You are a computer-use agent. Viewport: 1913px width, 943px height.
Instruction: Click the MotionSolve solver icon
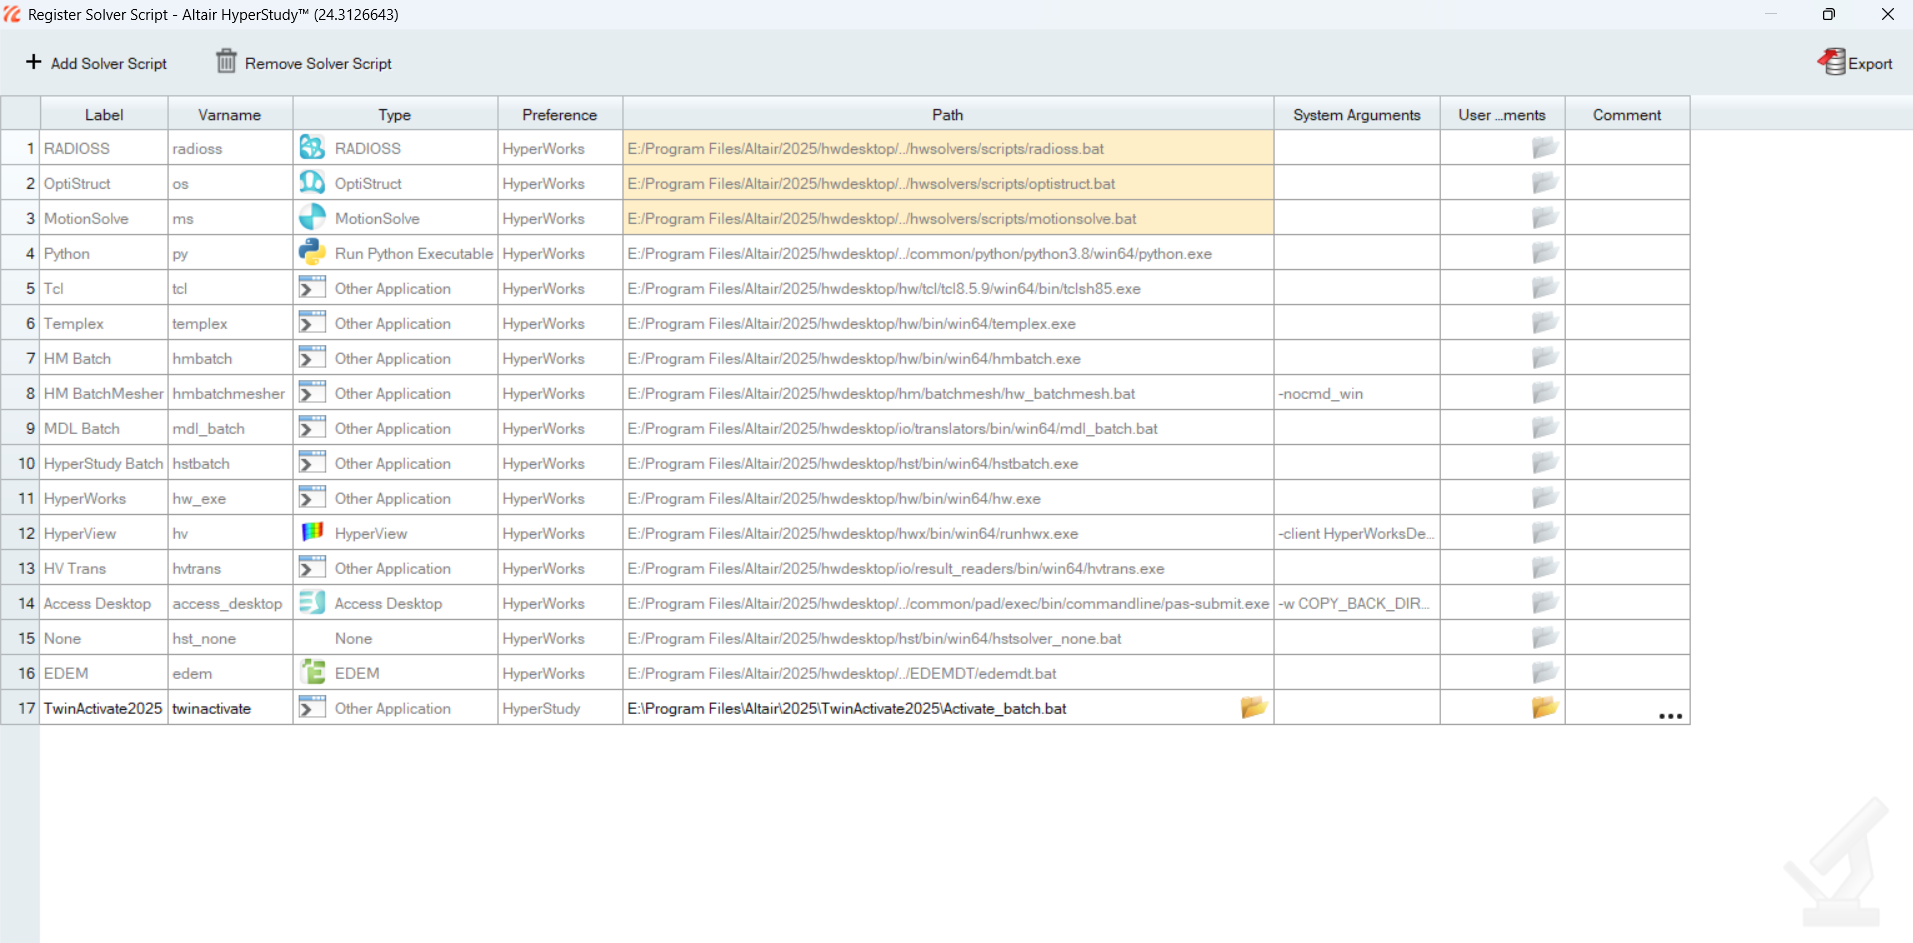(x=311, y=217)
